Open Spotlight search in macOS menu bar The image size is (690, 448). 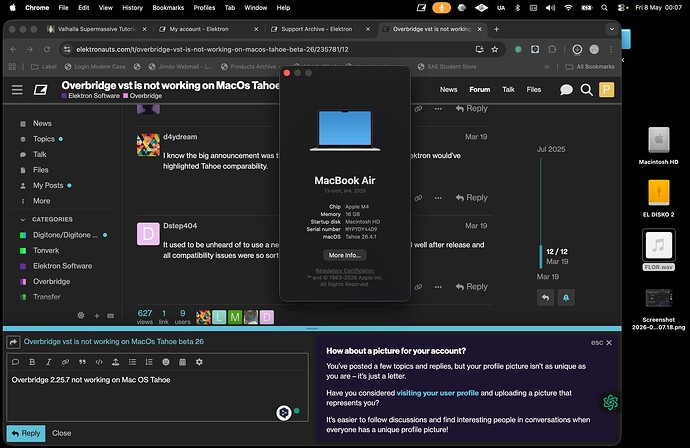point(604,7)
